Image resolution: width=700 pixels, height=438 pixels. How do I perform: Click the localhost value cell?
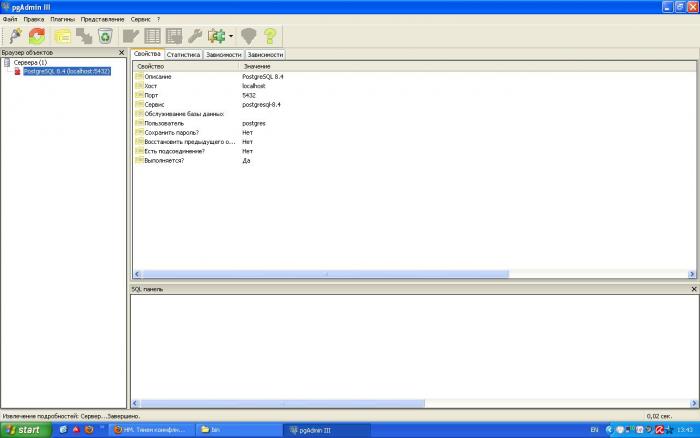[x=254, y=86]
